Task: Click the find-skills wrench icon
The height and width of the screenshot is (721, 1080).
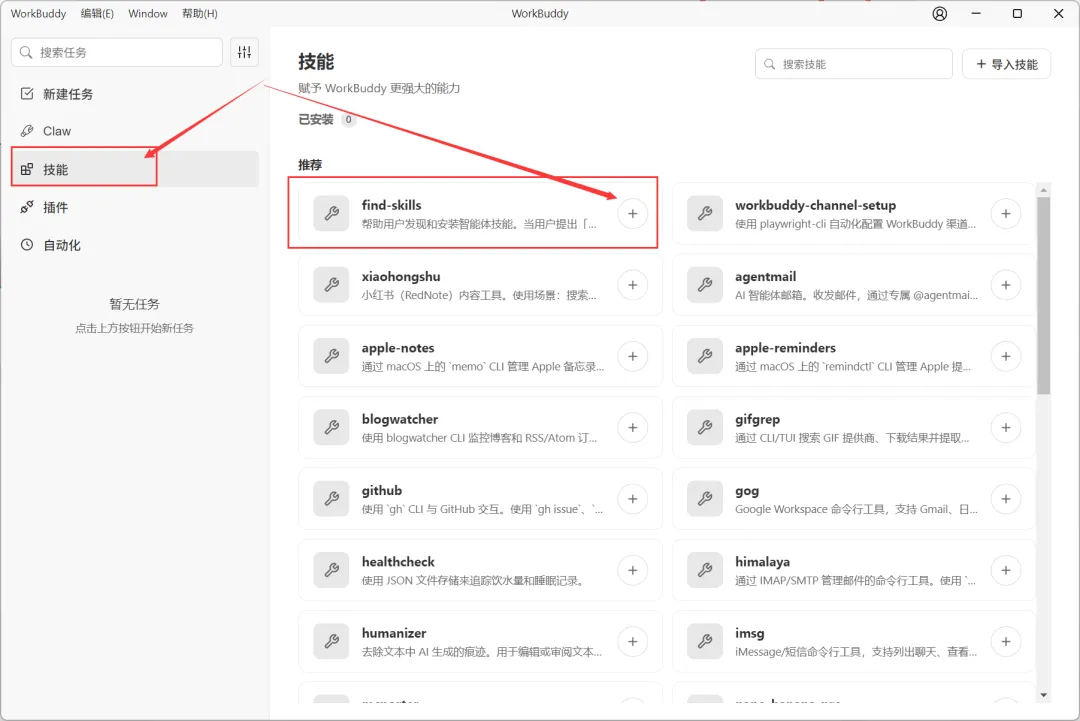Action: coord(331,213)
